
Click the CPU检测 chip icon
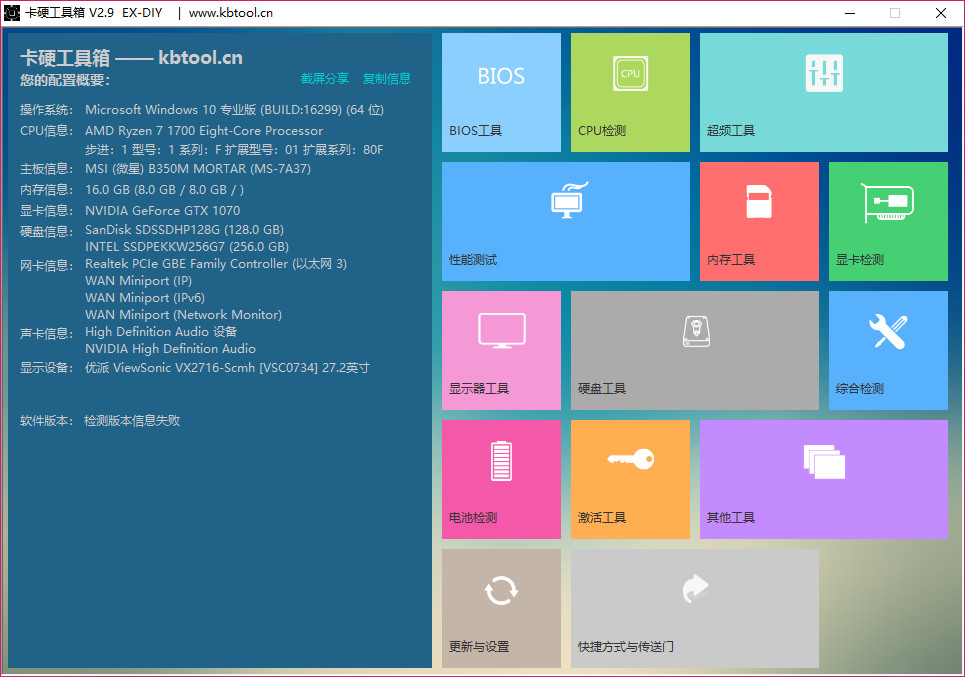click(630, 74)
